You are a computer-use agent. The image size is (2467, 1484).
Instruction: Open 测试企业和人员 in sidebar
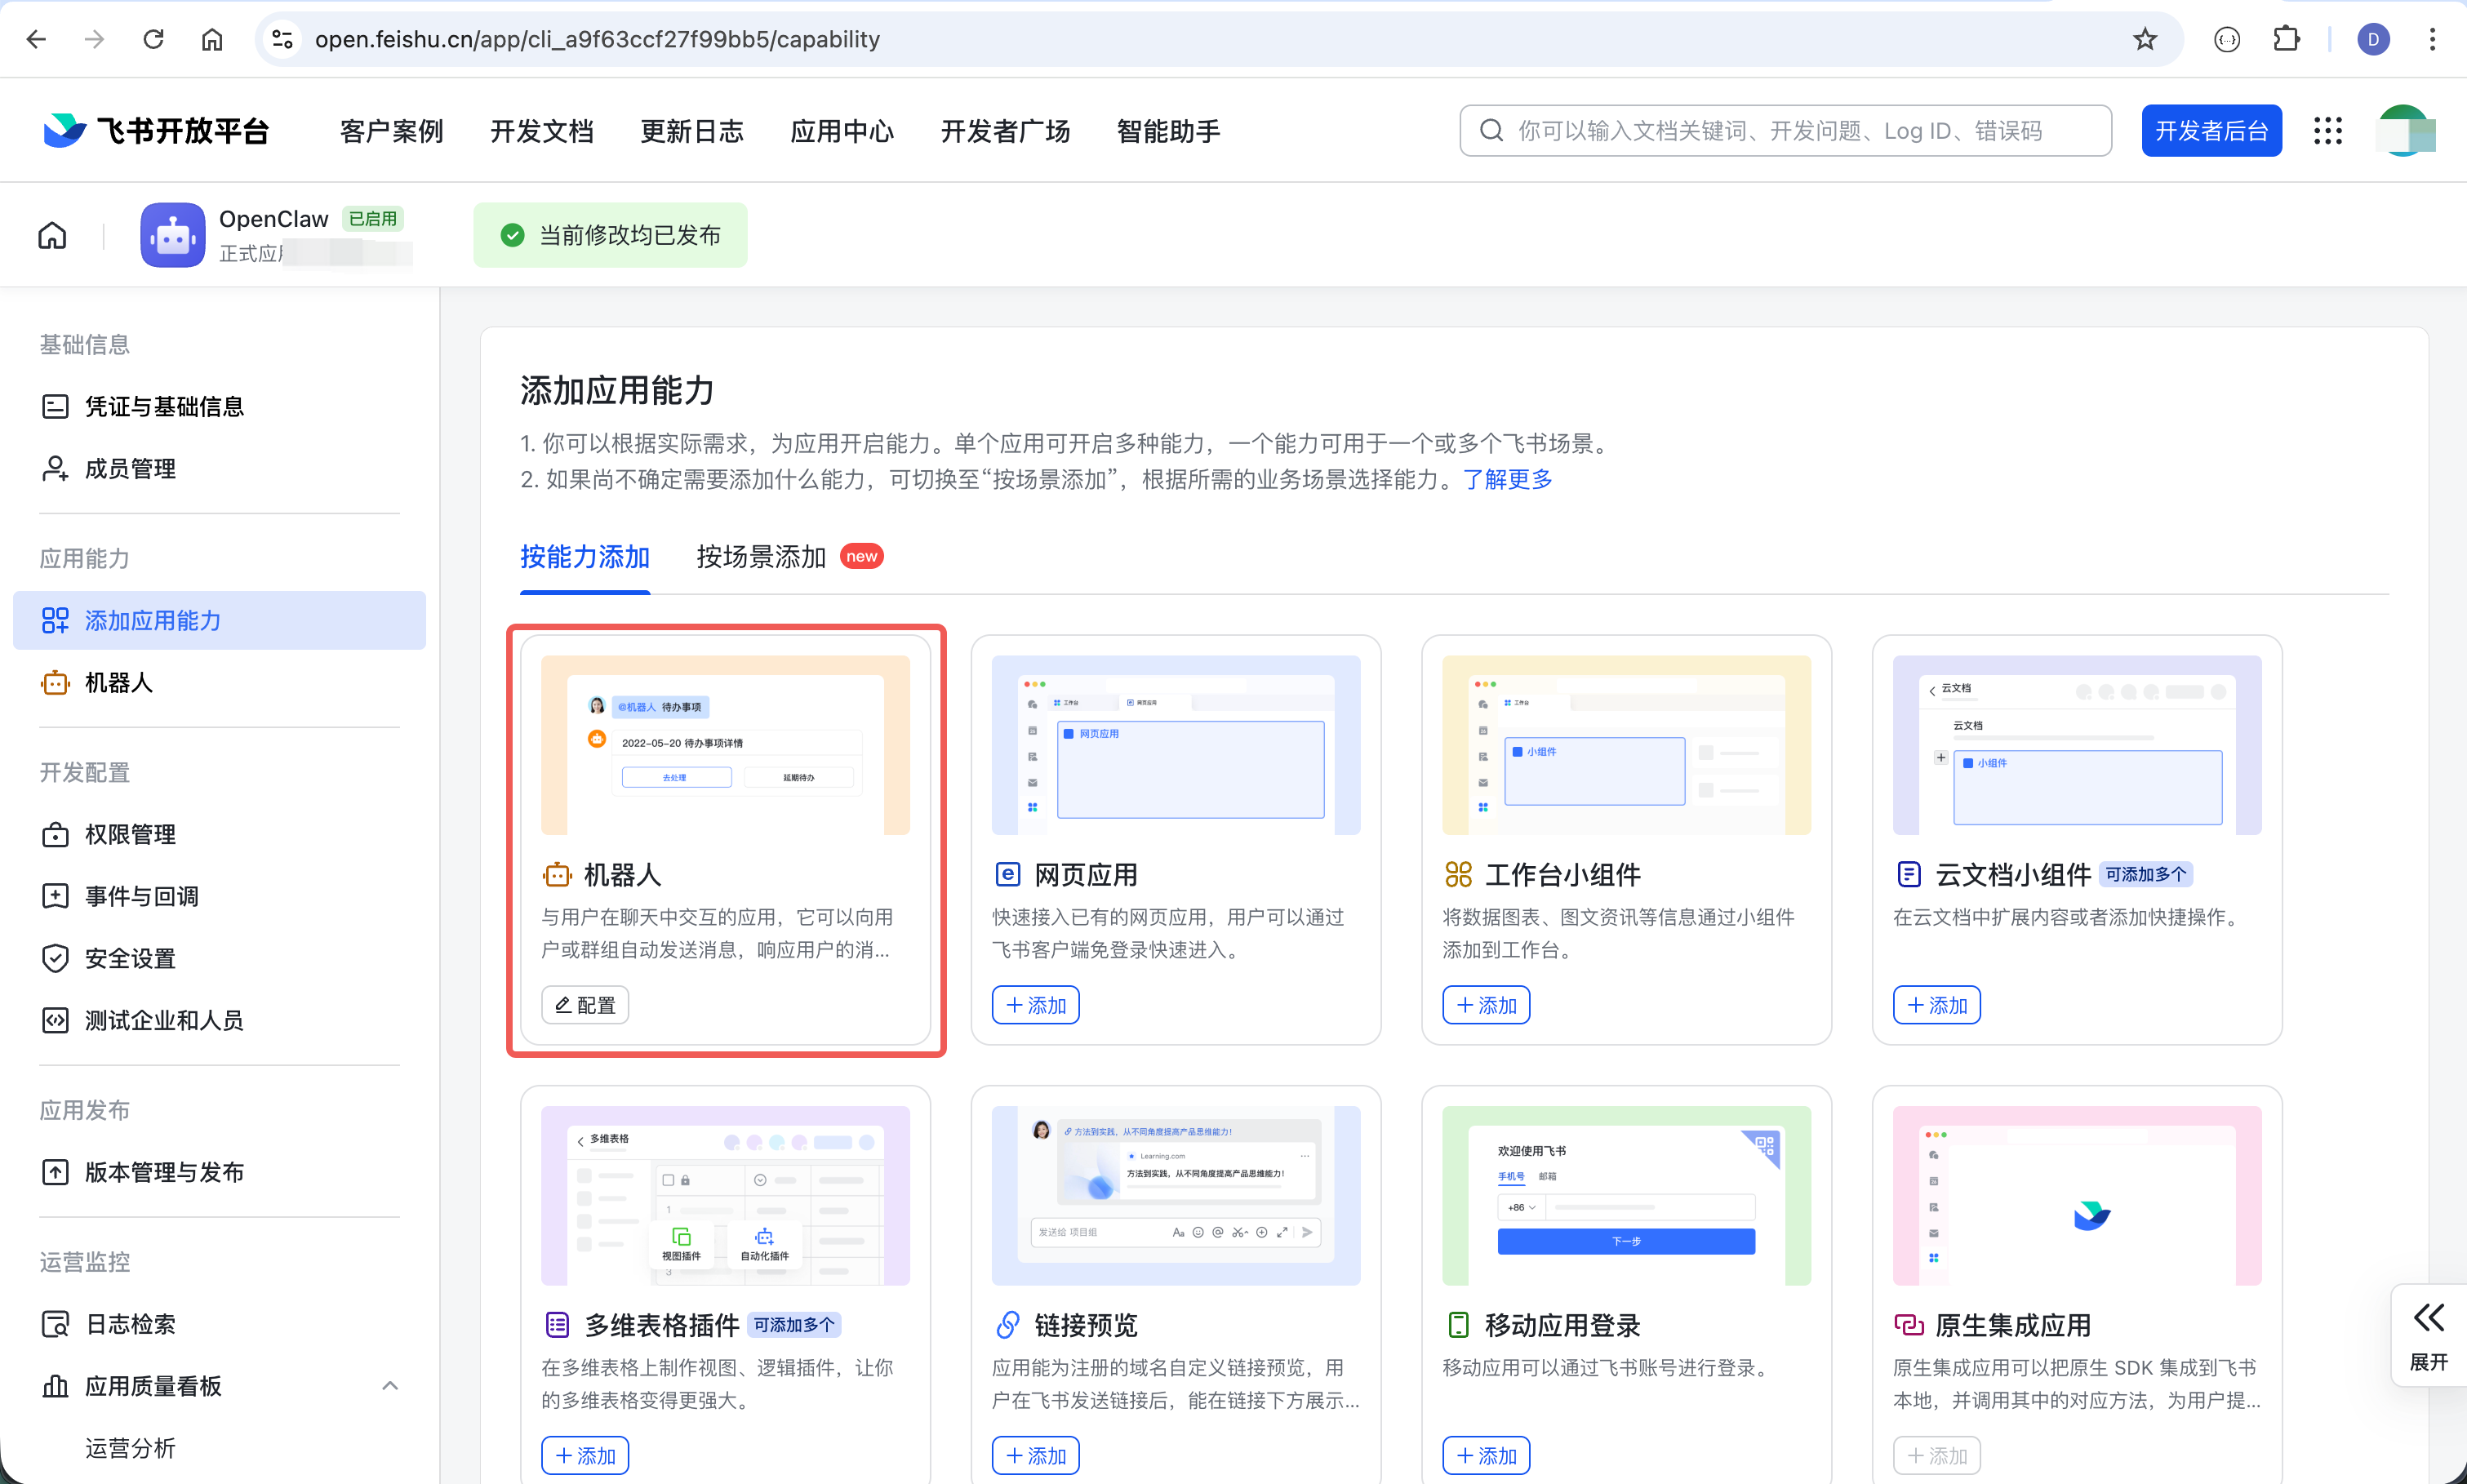[219, 1020]
